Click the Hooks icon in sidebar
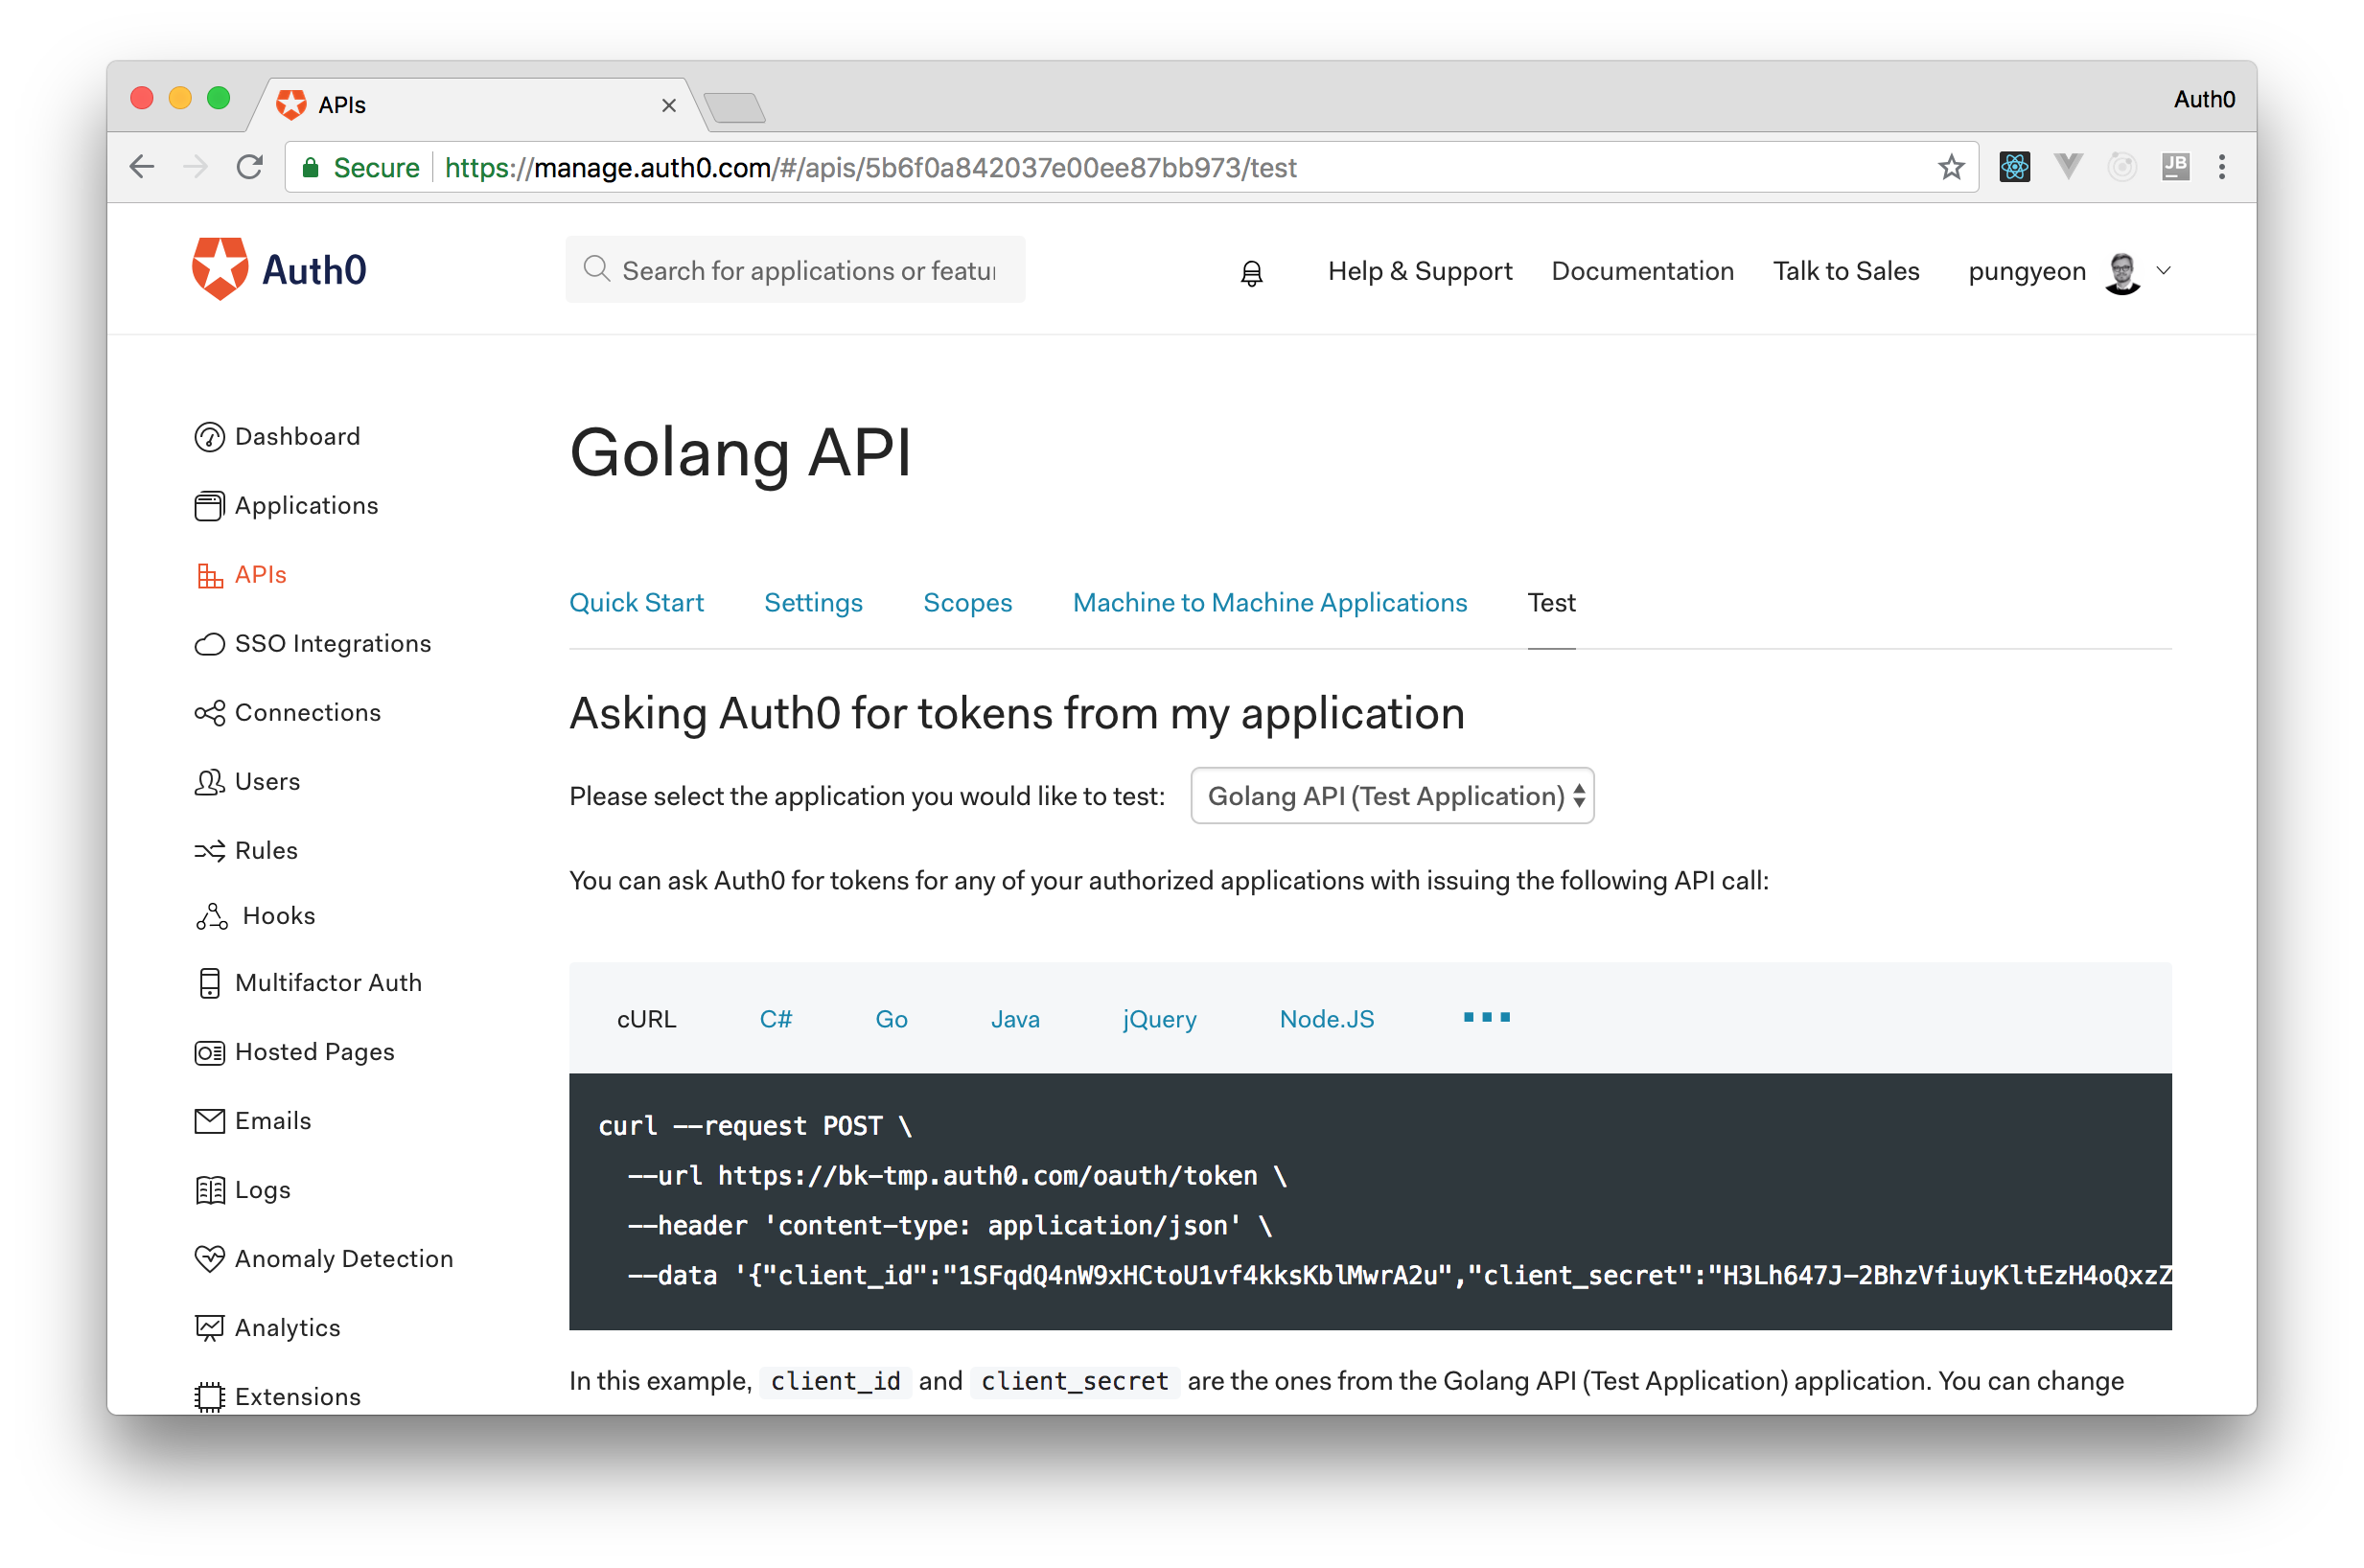2364x1568 pixels. pyautogui.click(x=211, y=916)
